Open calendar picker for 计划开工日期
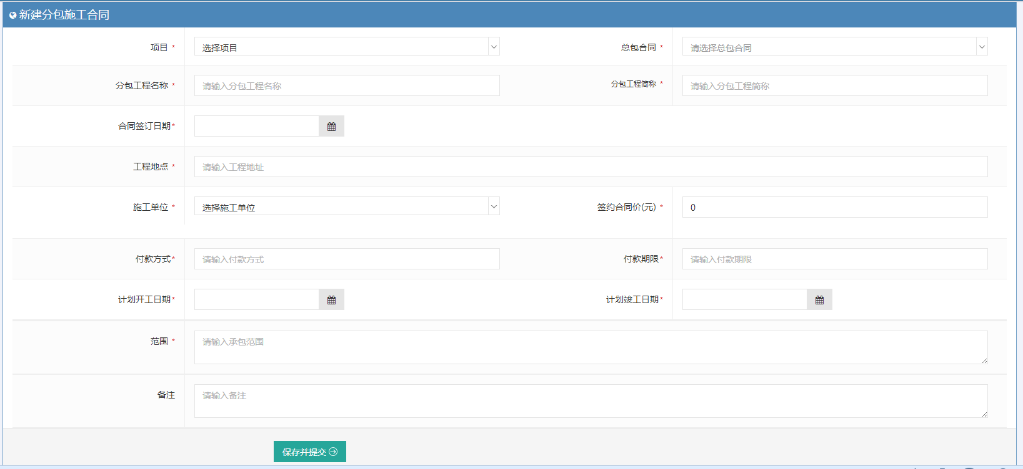This screenshot has width=1023, height=469. point(331,299)
